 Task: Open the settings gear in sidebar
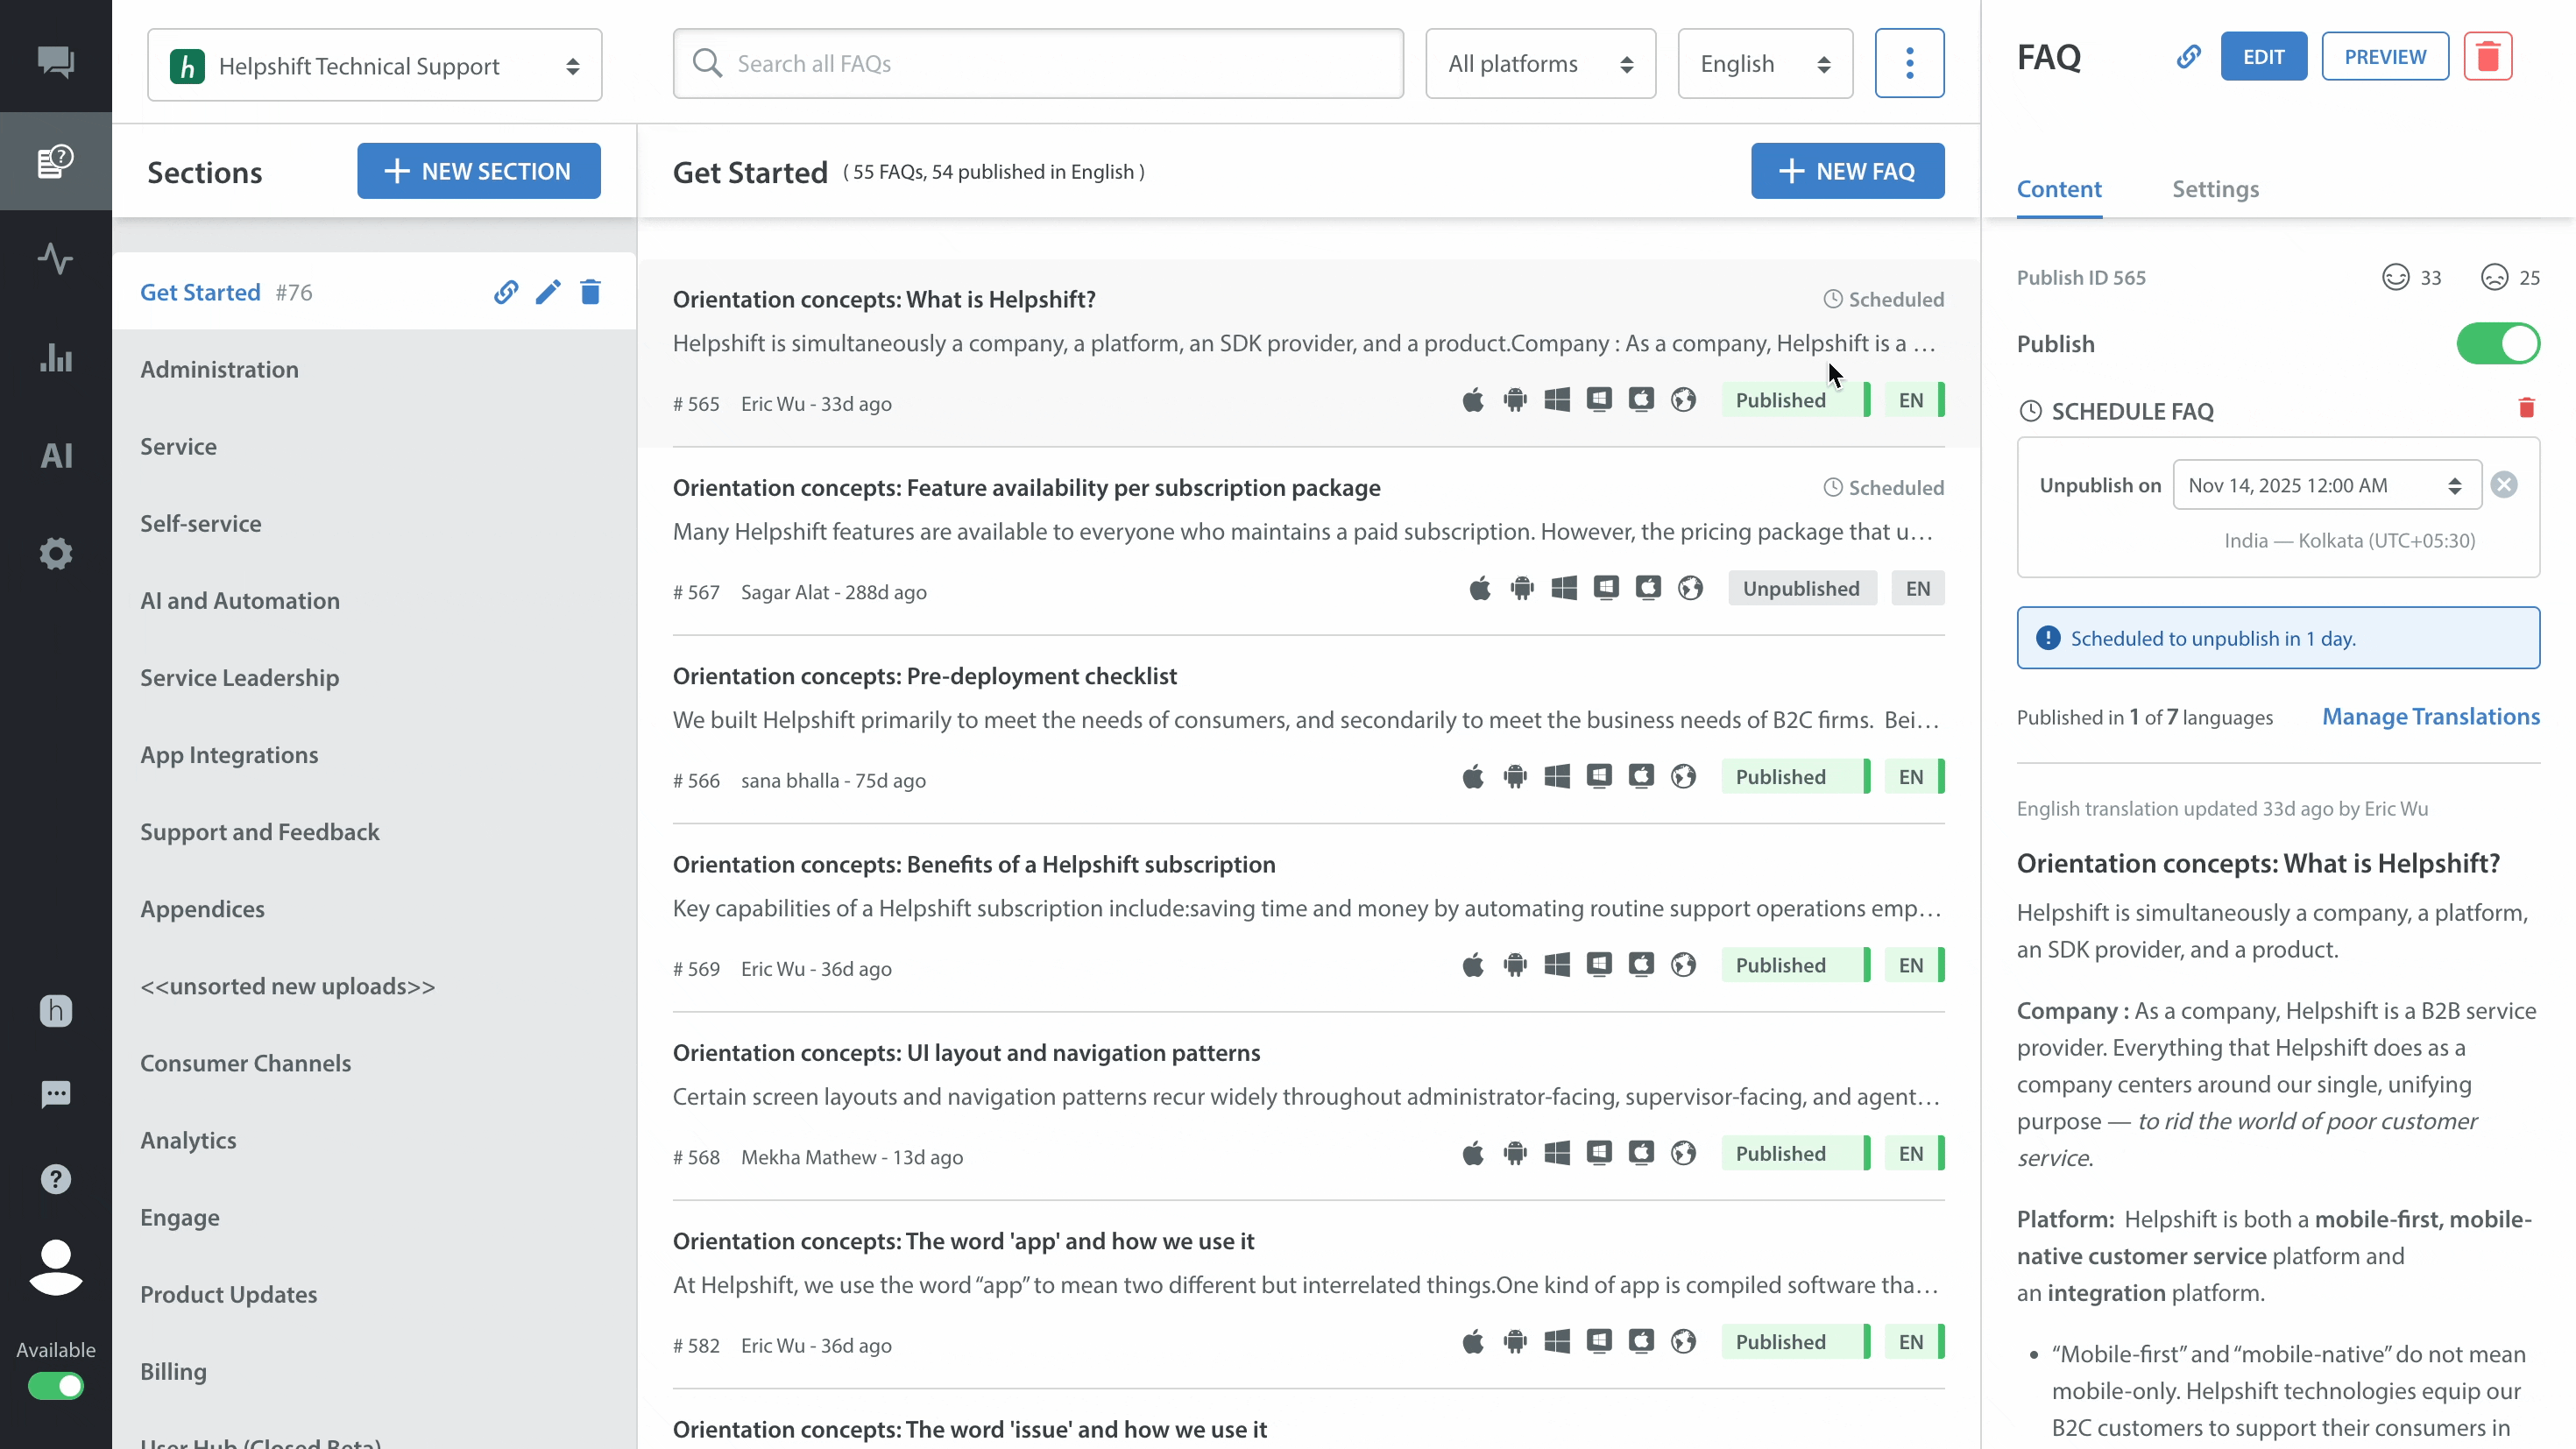(56, 553)
